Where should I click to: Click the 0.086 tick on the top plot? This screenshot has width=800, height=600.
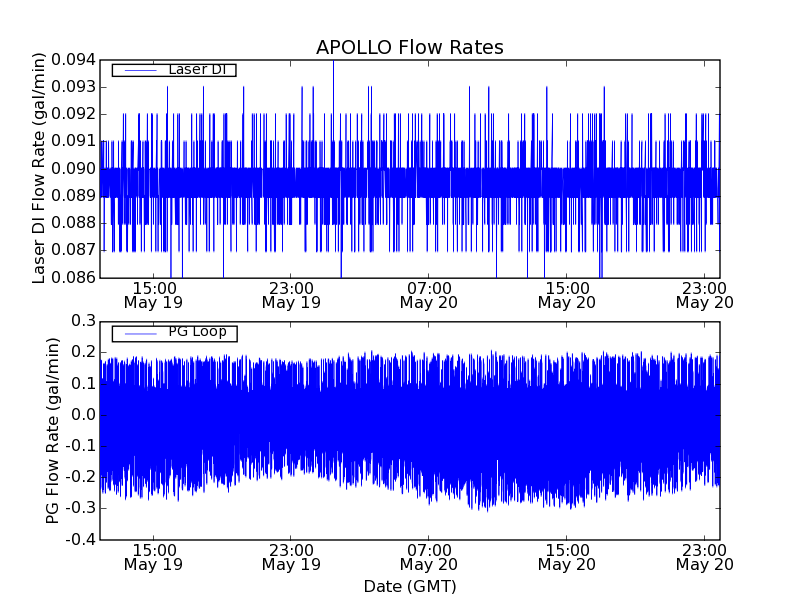72,276
